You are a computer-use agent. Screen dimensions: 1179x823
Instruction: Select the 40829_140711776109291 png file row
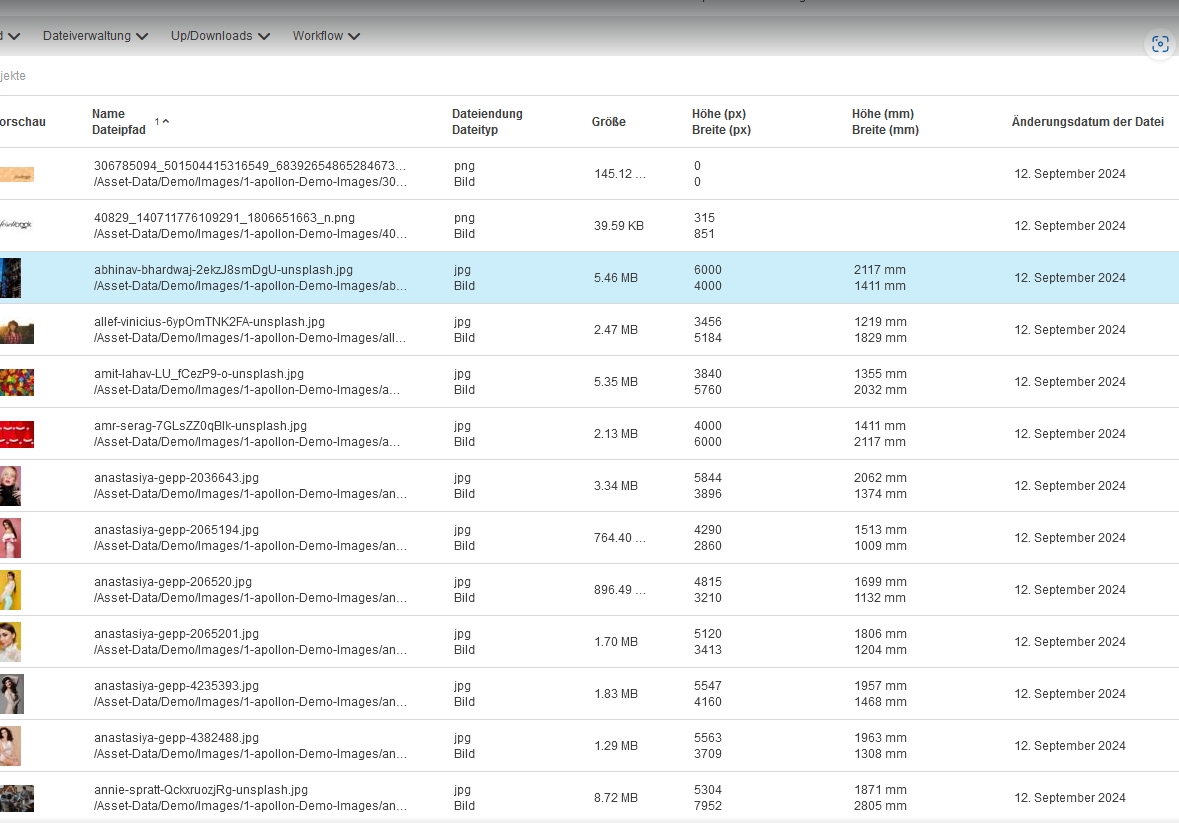(224, 218)
